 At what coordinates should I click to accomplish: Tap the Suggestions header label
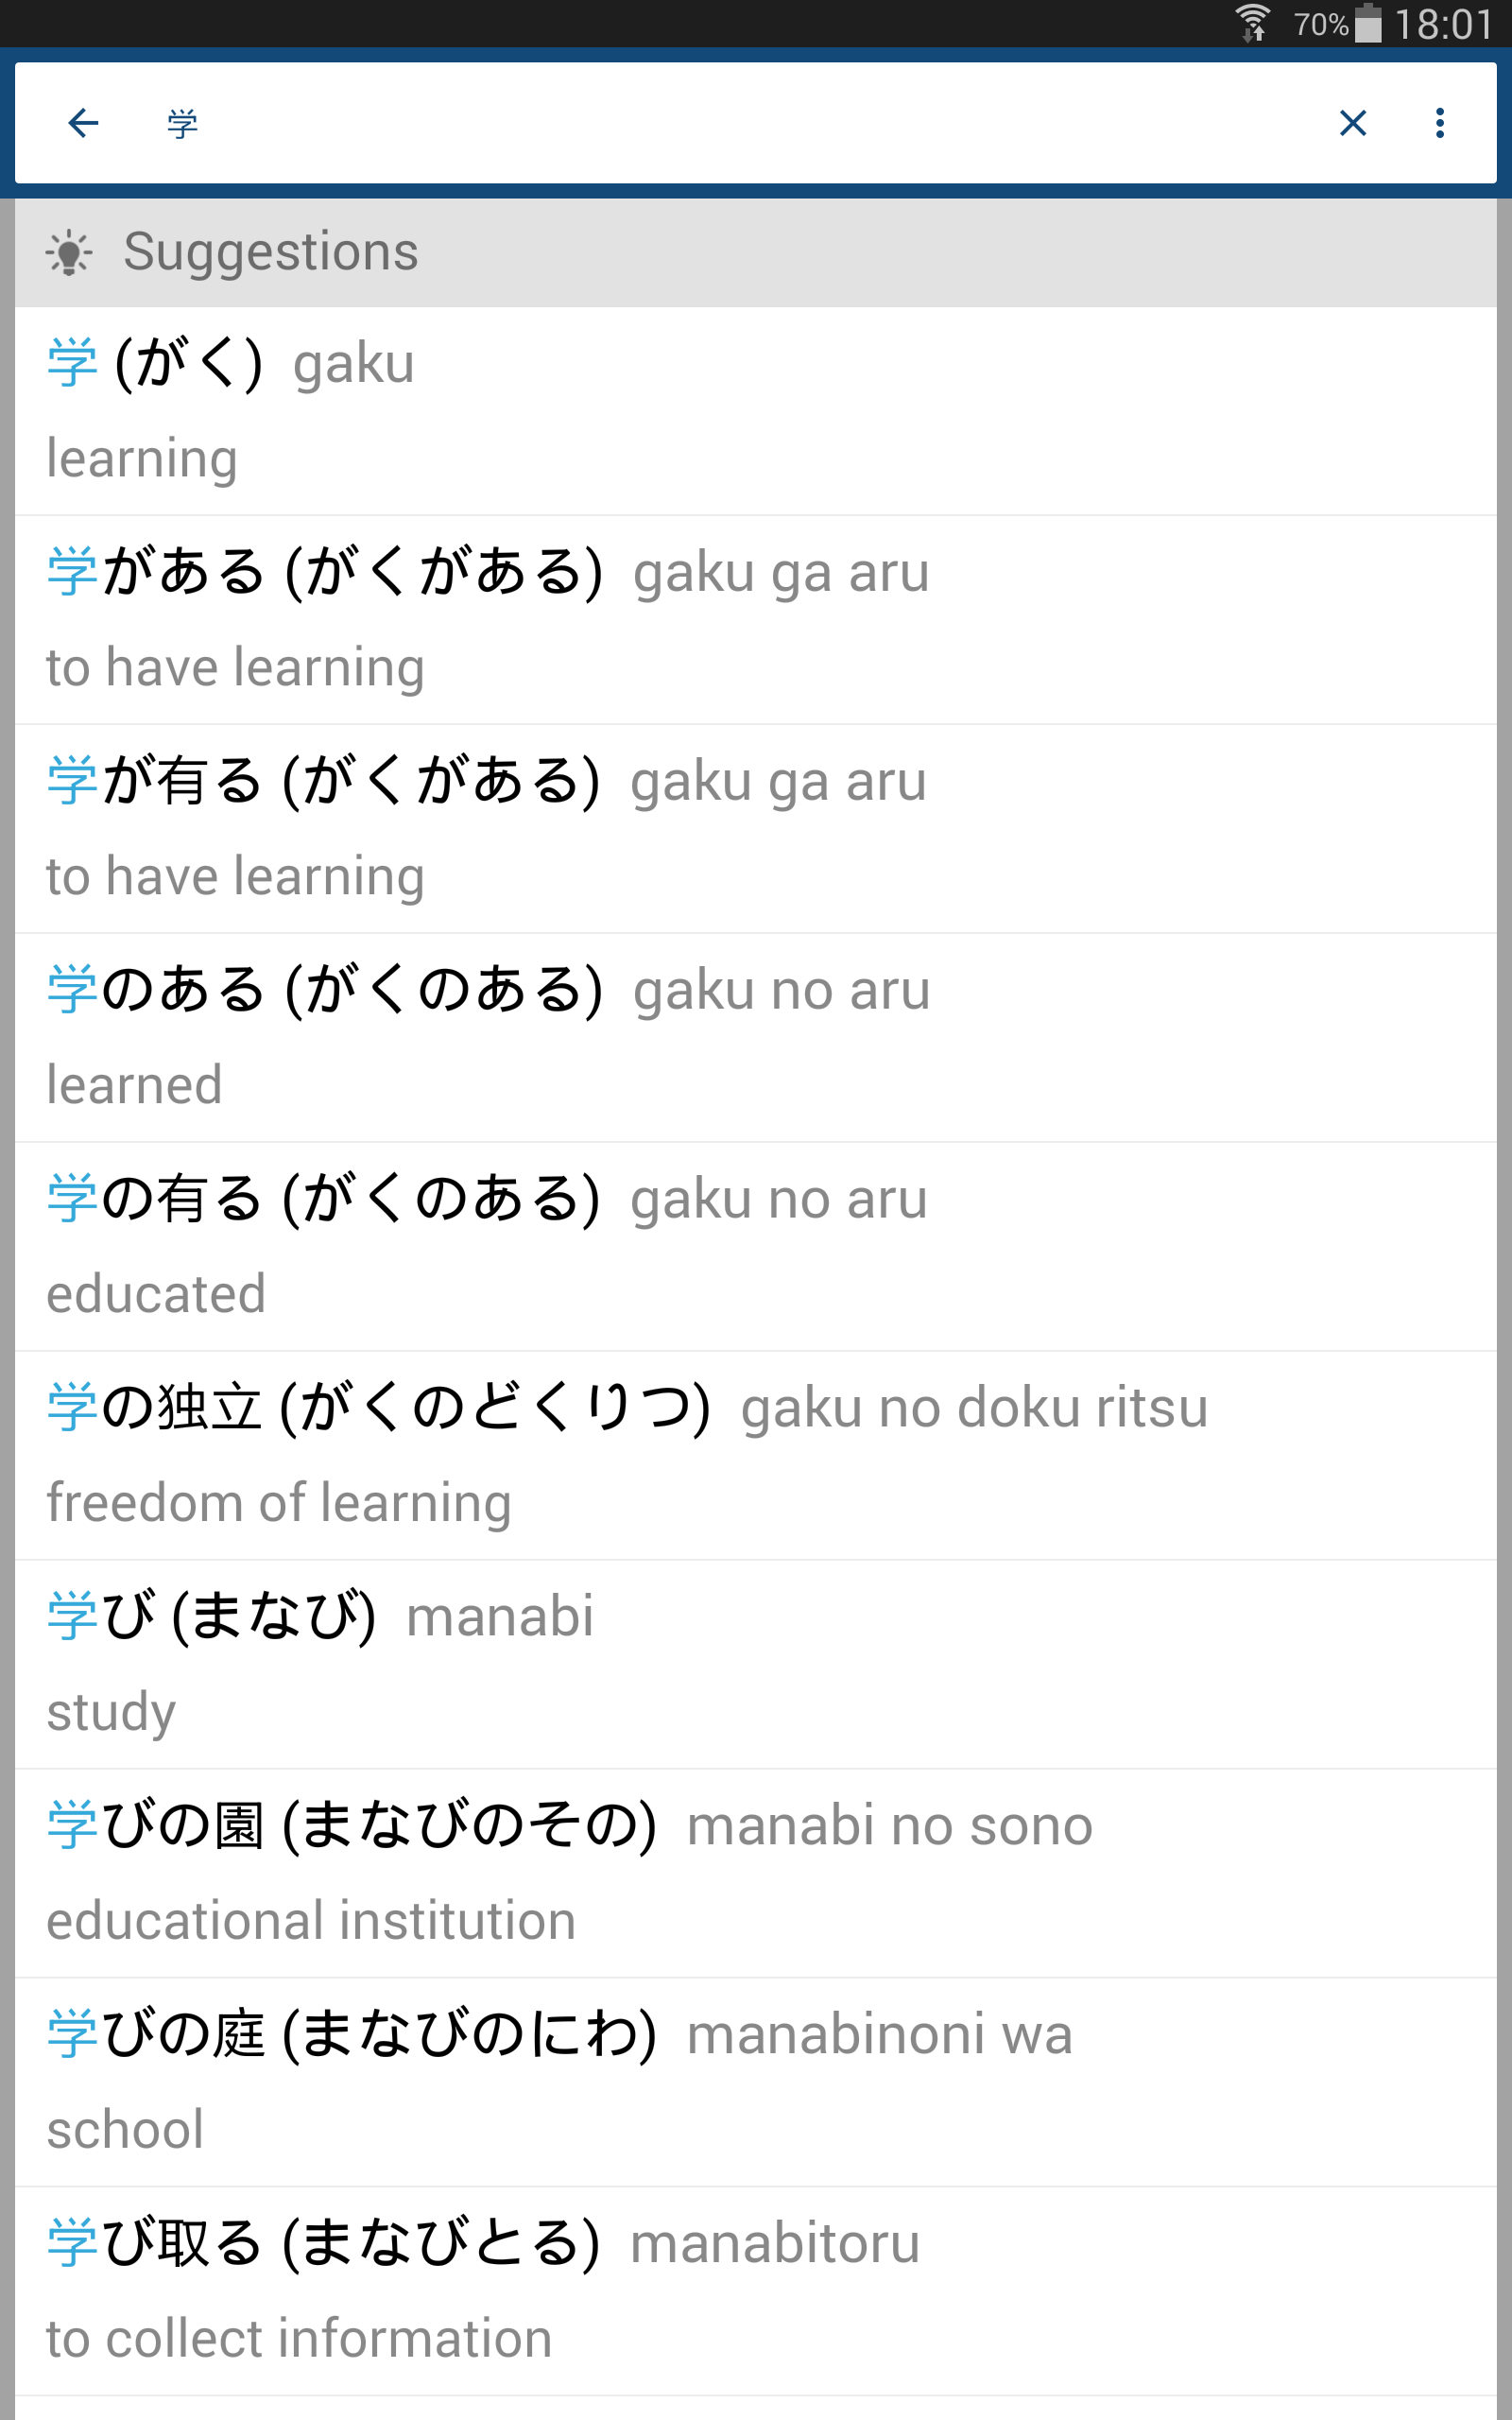270,252
